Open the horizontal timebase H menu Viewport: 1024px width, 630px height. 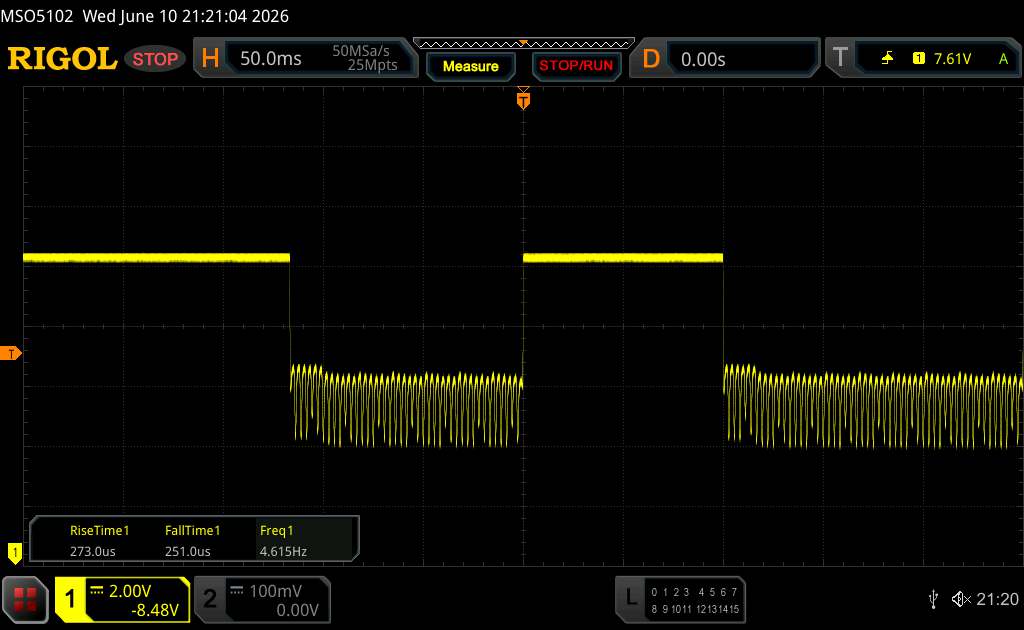210,58
